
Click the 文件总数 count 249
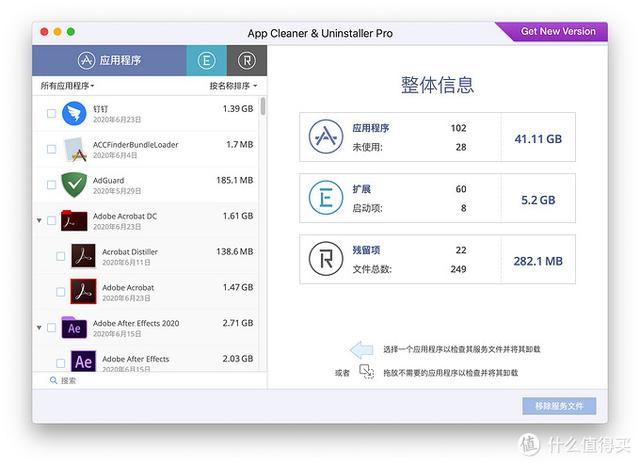(x=458, y=269)
